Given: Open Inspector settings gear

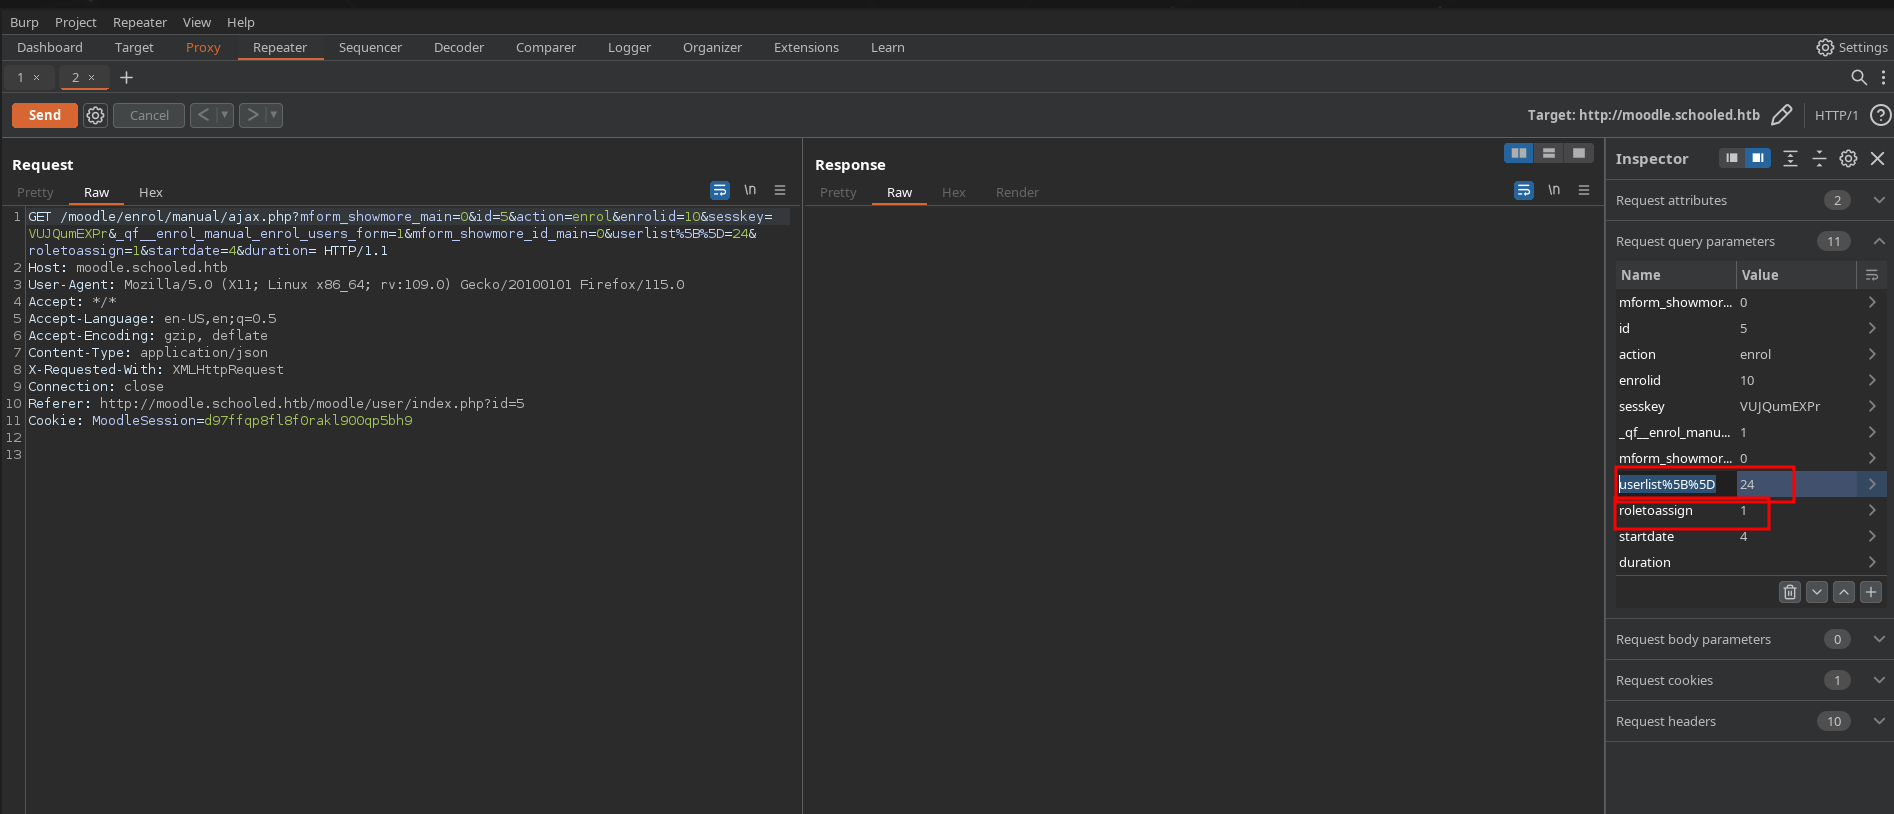Looking at the screenshot, I should point(1848,158).
